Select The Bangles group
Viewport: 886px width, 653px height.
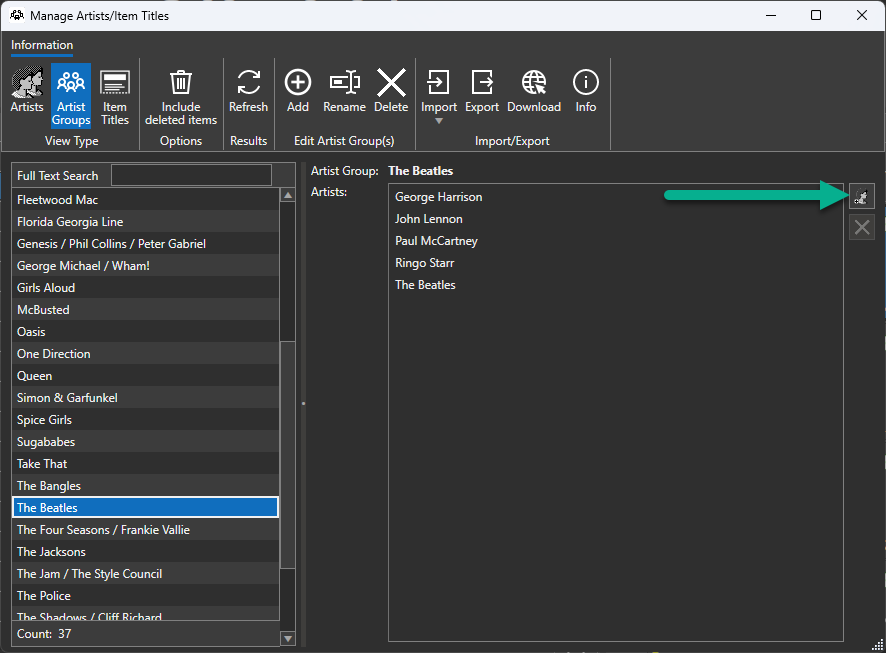click(x=145, y=486)
